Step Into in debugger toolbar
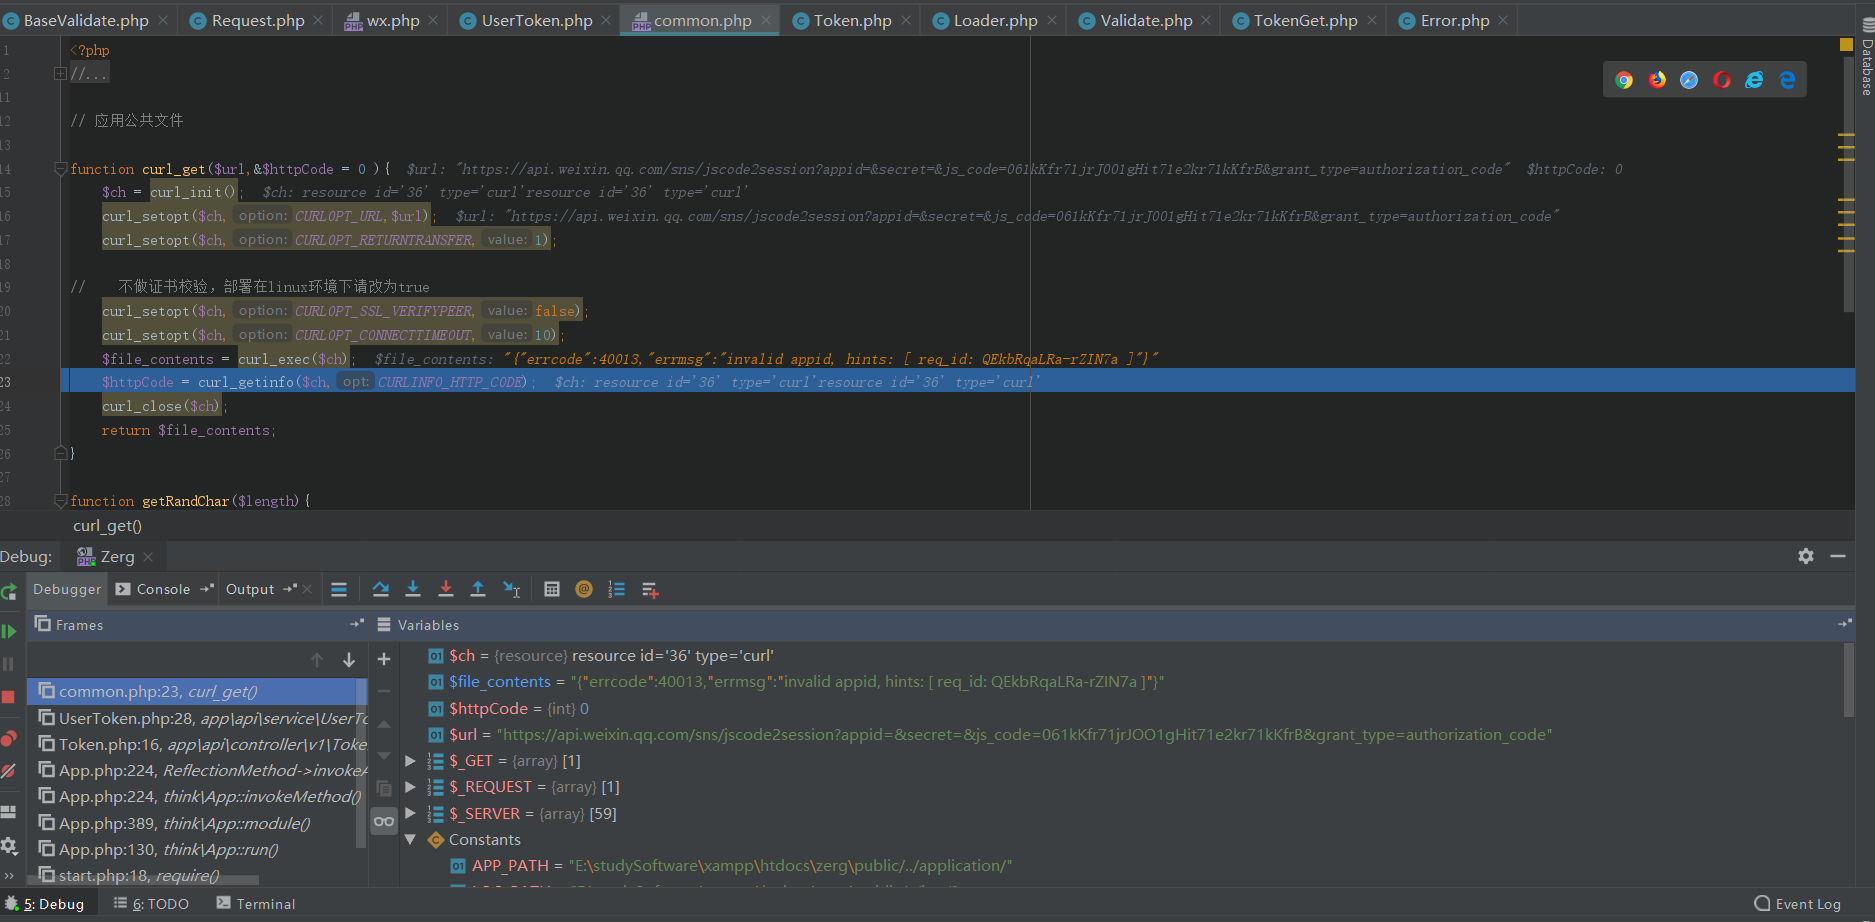 click(413, 590)
